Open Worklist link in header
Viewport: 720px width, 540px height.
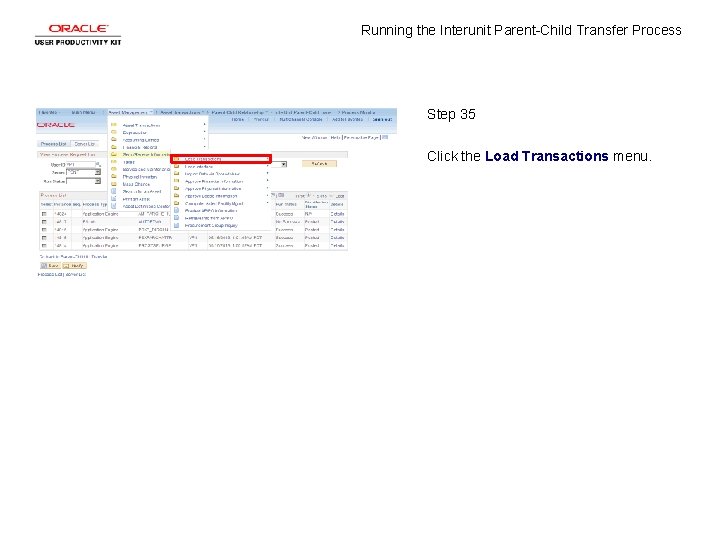click(261, 119)
